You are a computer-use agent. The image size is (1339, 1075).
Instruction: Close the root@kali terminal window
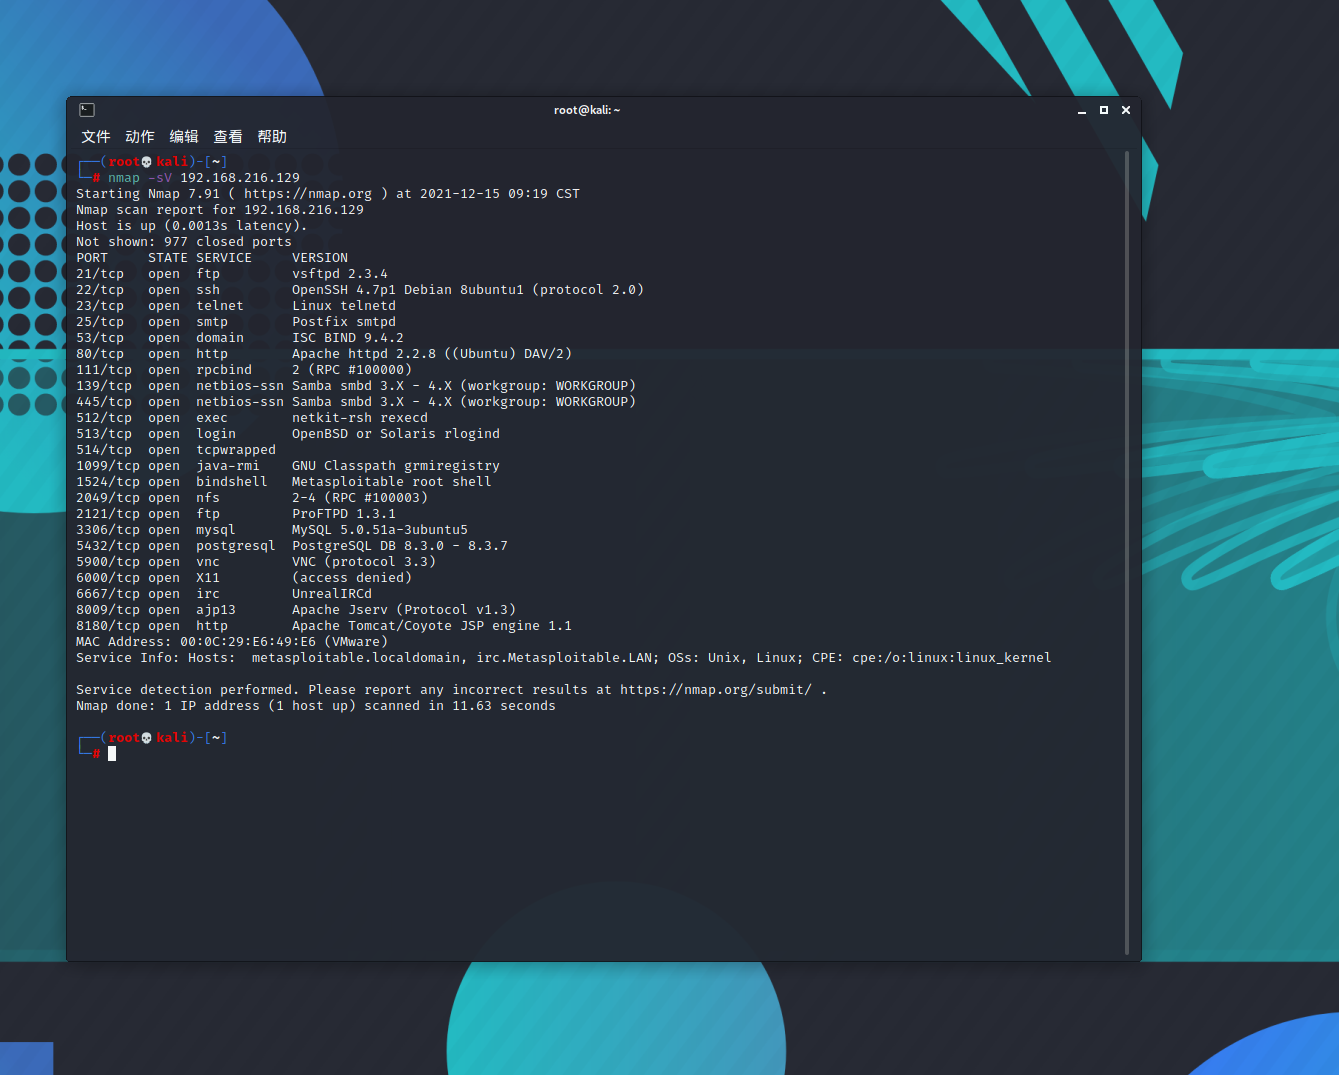pyautogui.click(x=1126, y=110)
